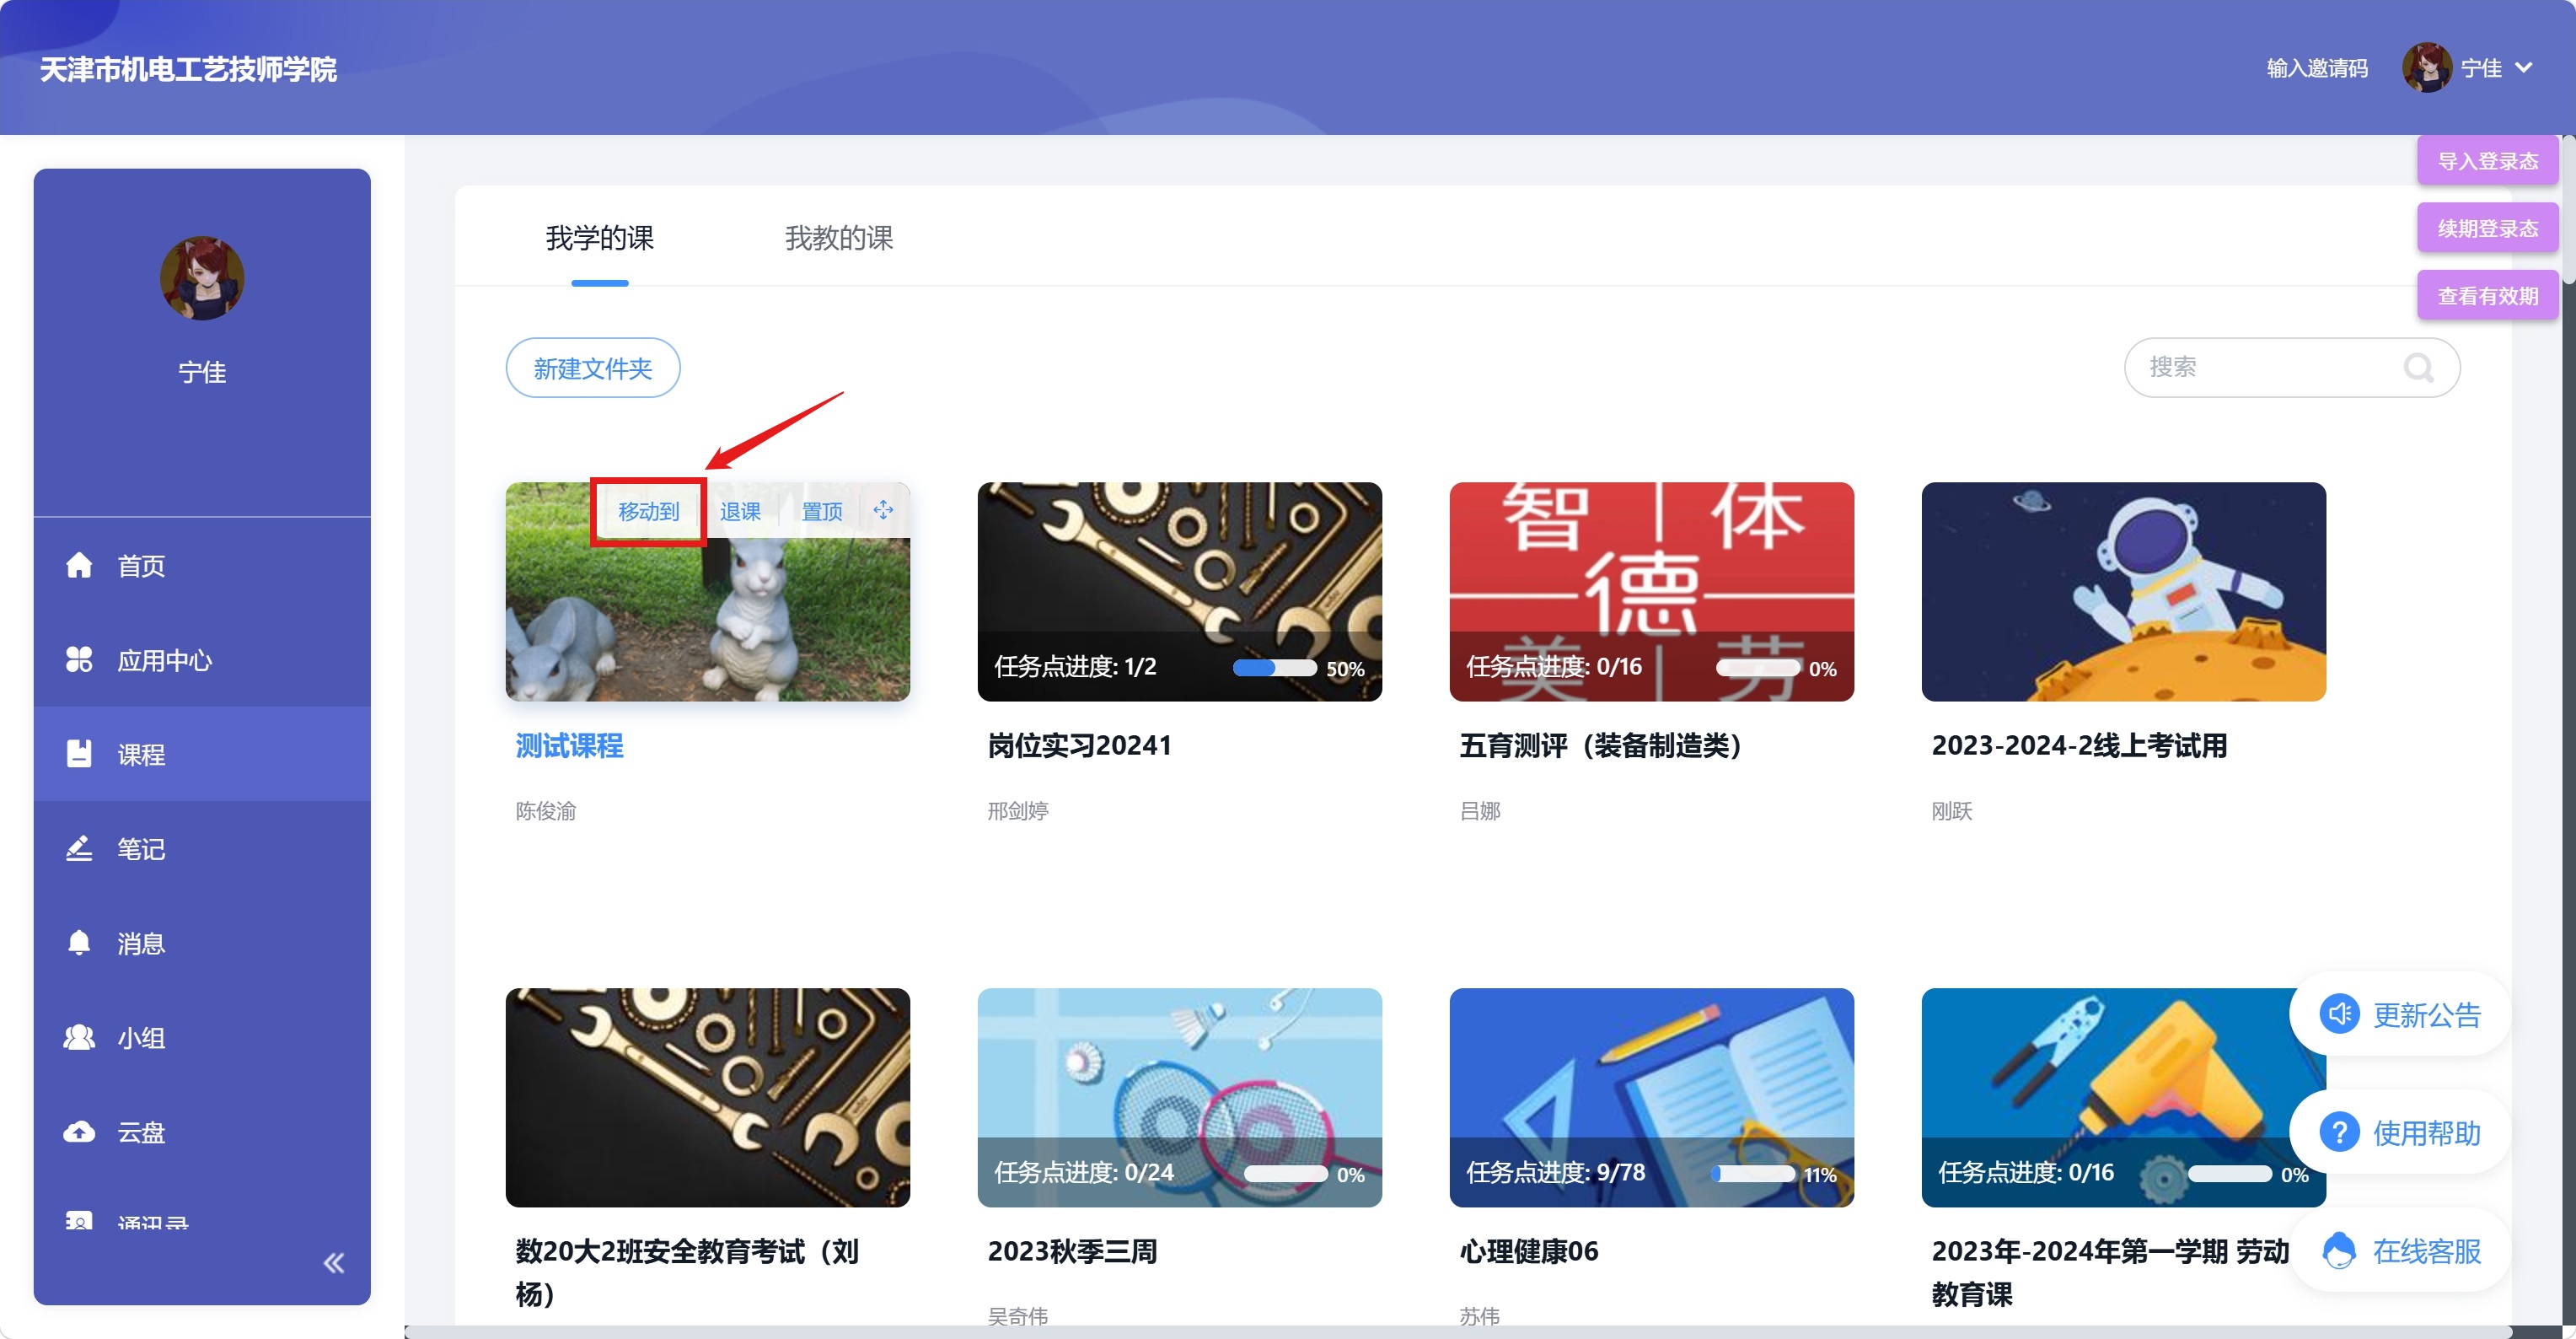Image resolution: width=2576 pixels, height=1339 pixels.
Task: Open the astronaut course thumbnail
Action: tap(2123, 591)
